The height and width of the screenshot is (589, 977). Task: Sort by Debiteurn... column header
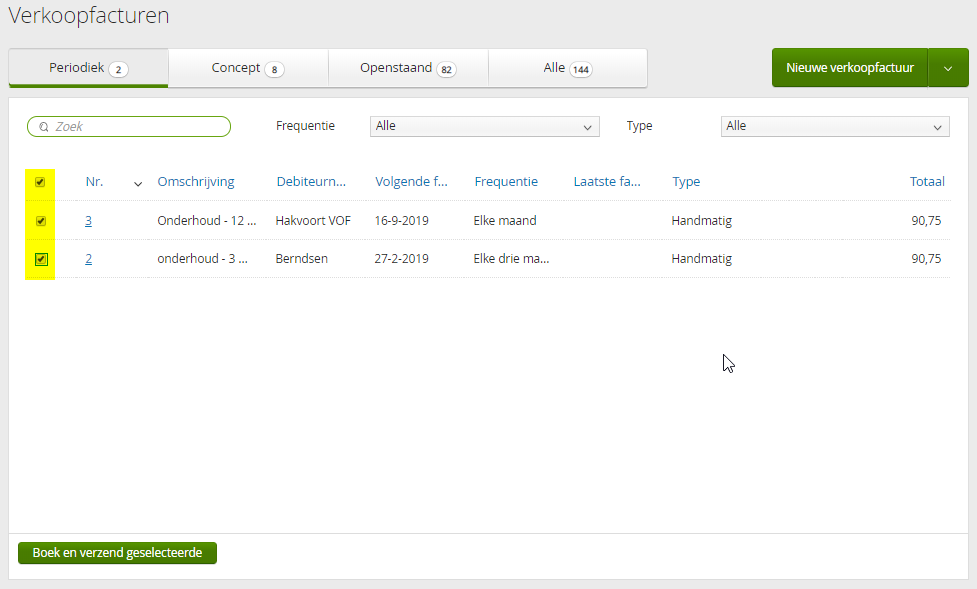311,181
